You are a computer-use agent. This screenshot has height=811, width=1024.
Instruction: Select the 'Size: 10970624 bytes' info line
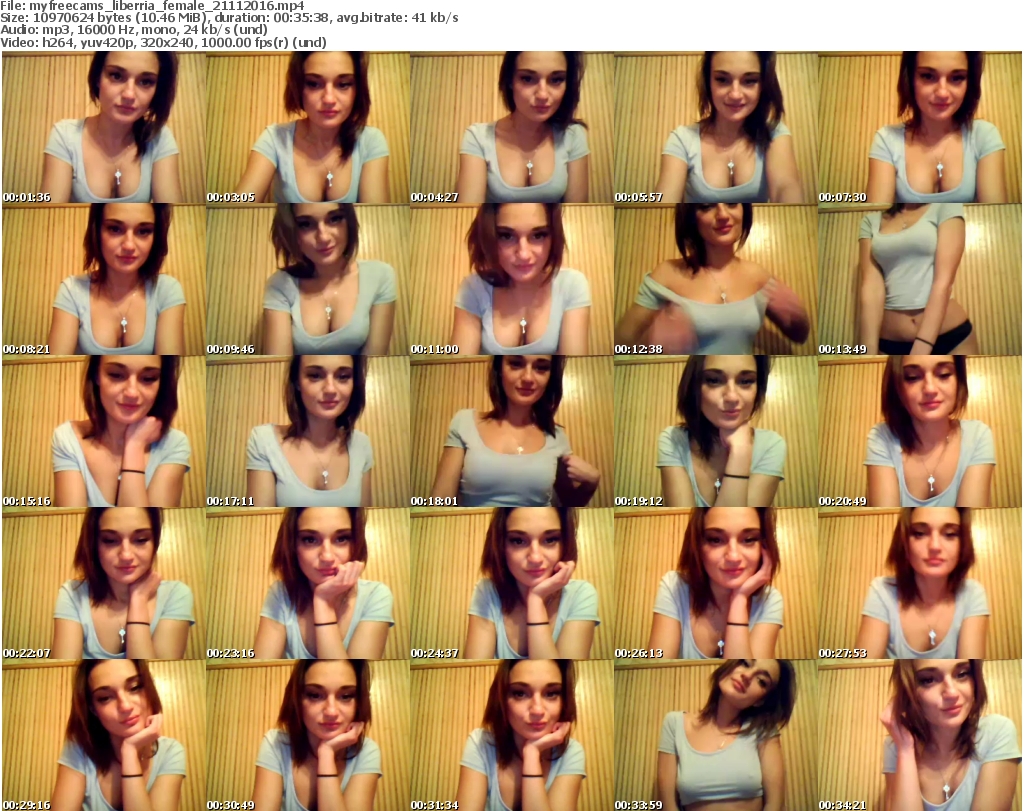point(229,18)
